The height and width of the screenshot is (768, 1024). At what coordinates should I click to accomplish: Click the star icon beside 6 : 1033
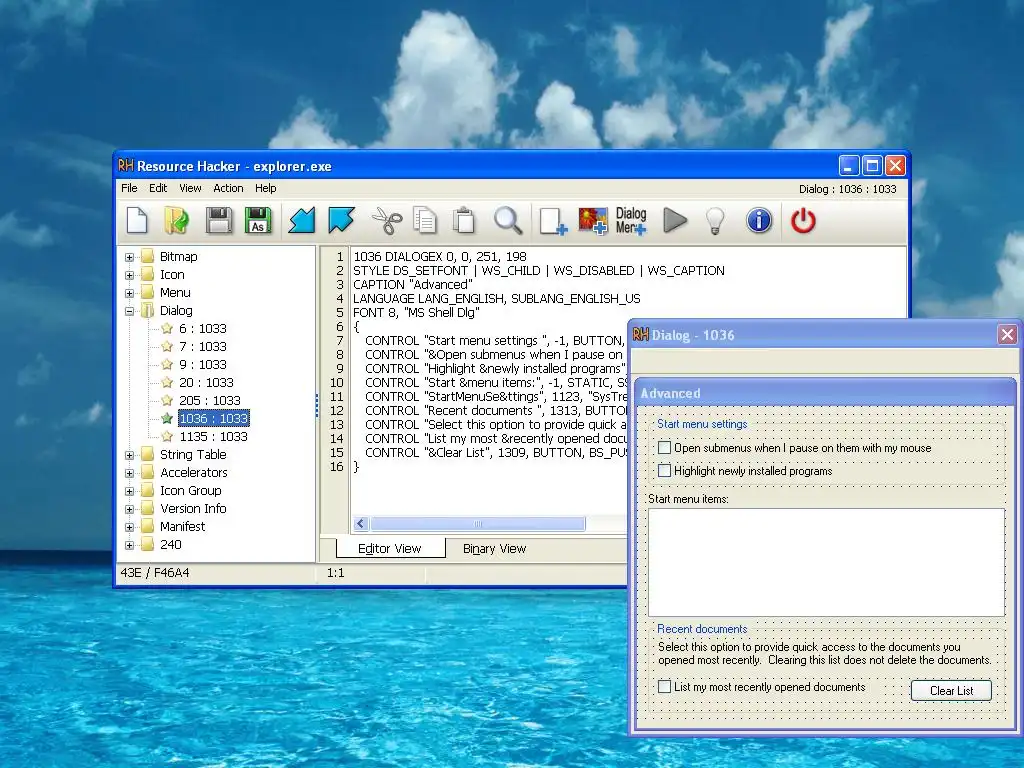tap(167, 328)
